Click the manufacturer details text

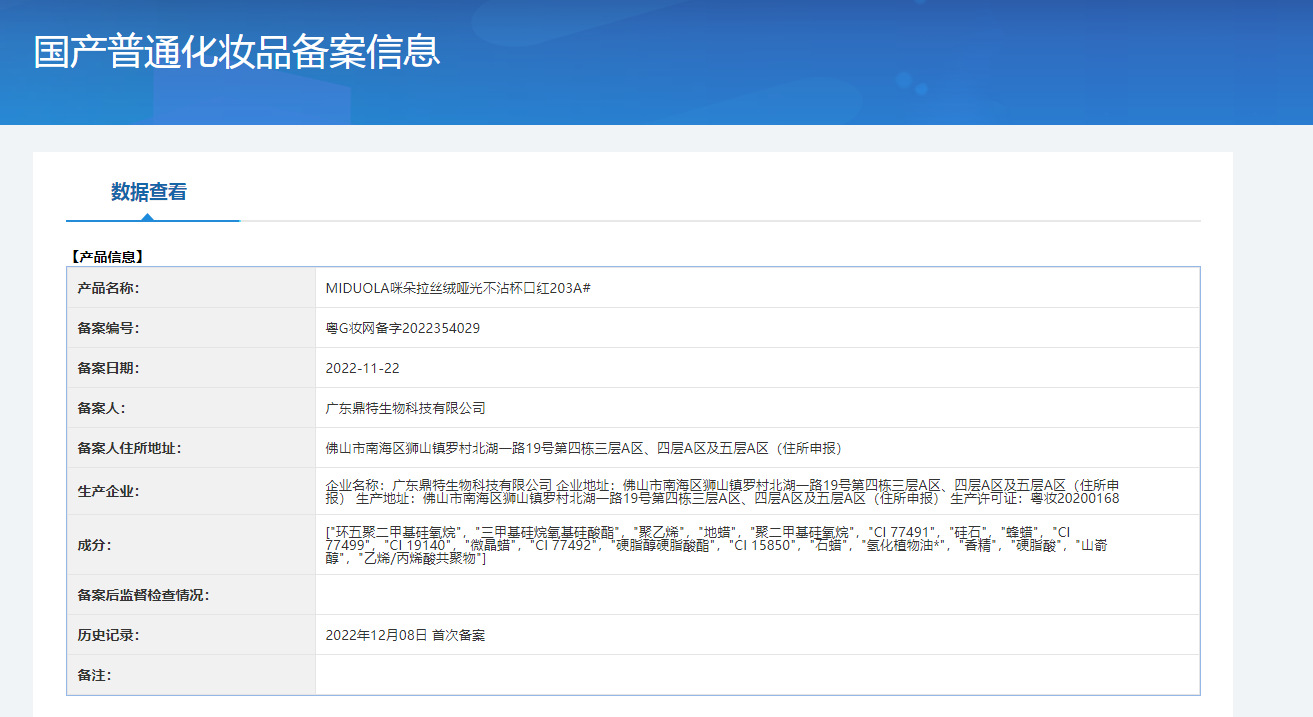723,491
